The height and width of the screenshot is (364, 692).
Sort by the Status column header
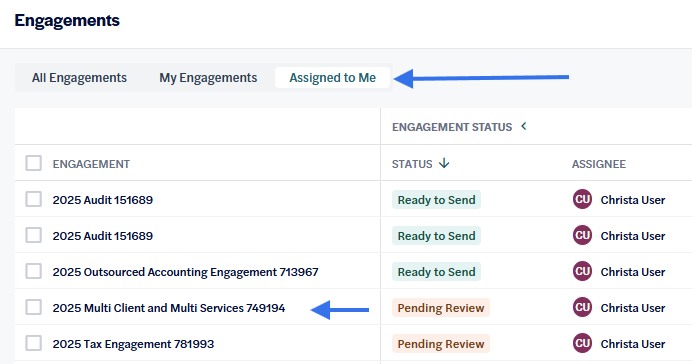(x=412, y=164)
